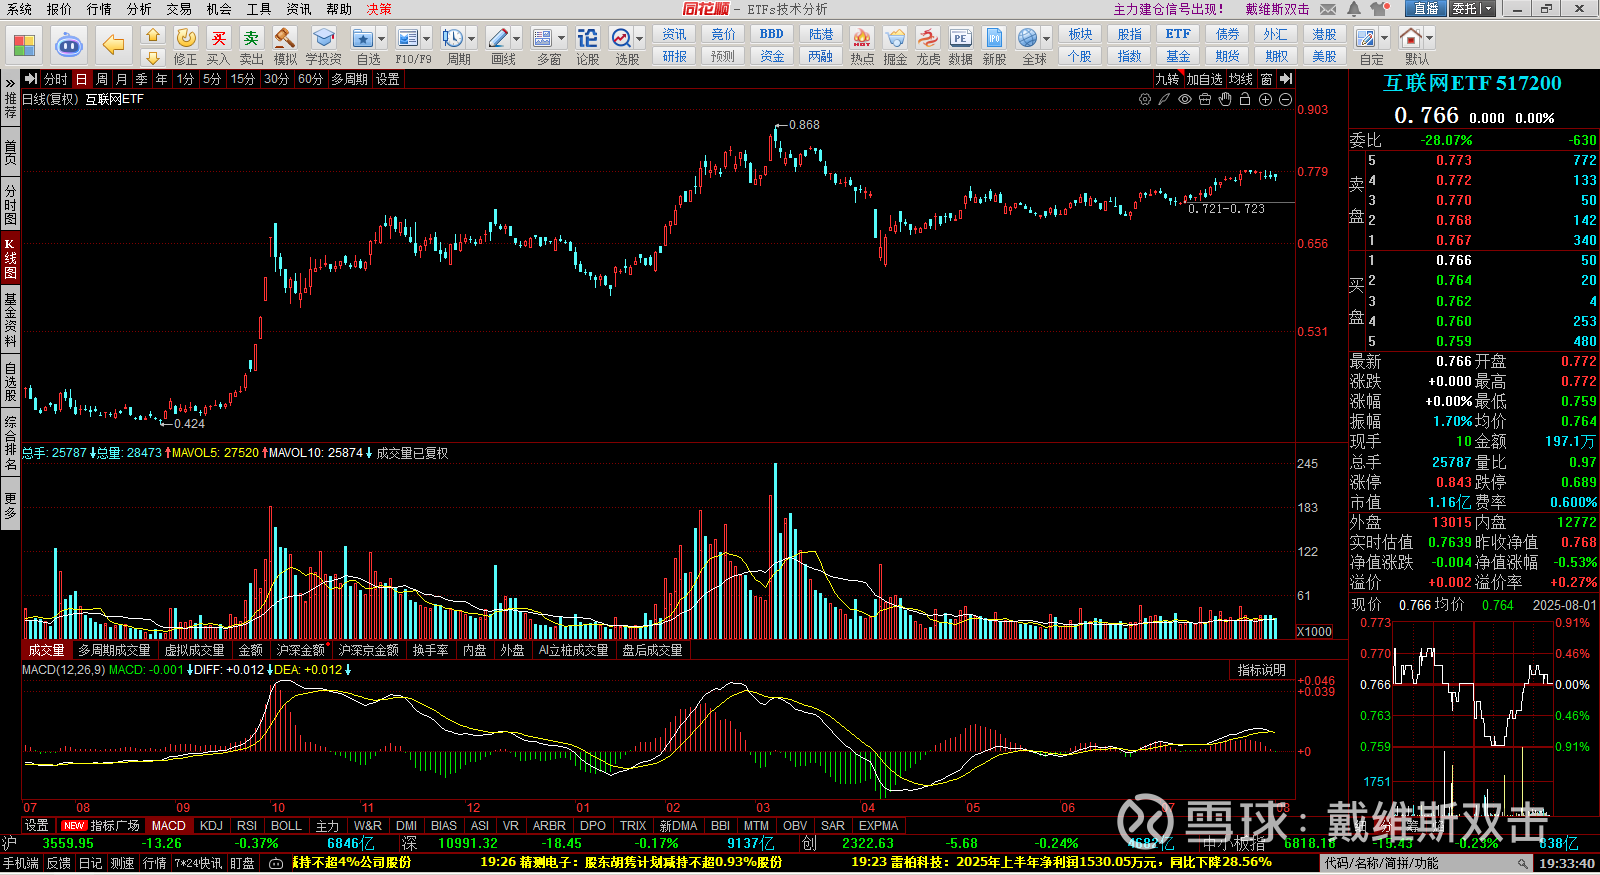Open the 论股 discussion icon
The height and width of the screenshot is (875, 1600).
tap(588, 38)
